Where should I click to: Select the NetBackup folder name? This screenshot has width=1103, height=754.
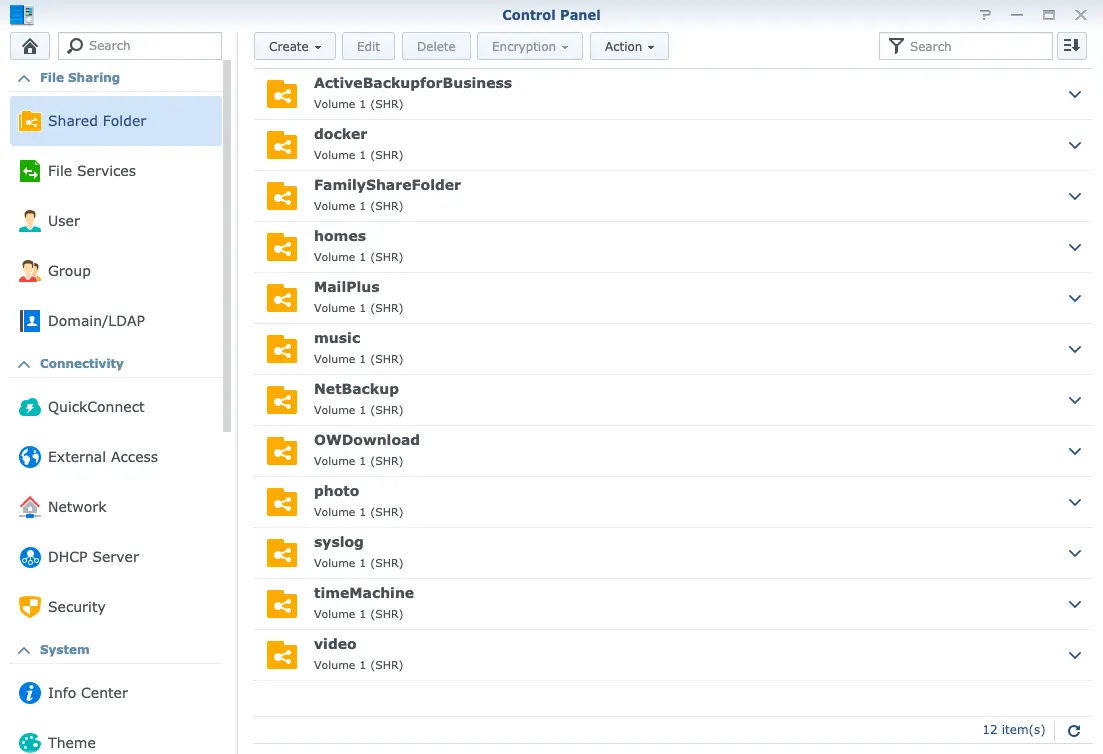point(356,389)
